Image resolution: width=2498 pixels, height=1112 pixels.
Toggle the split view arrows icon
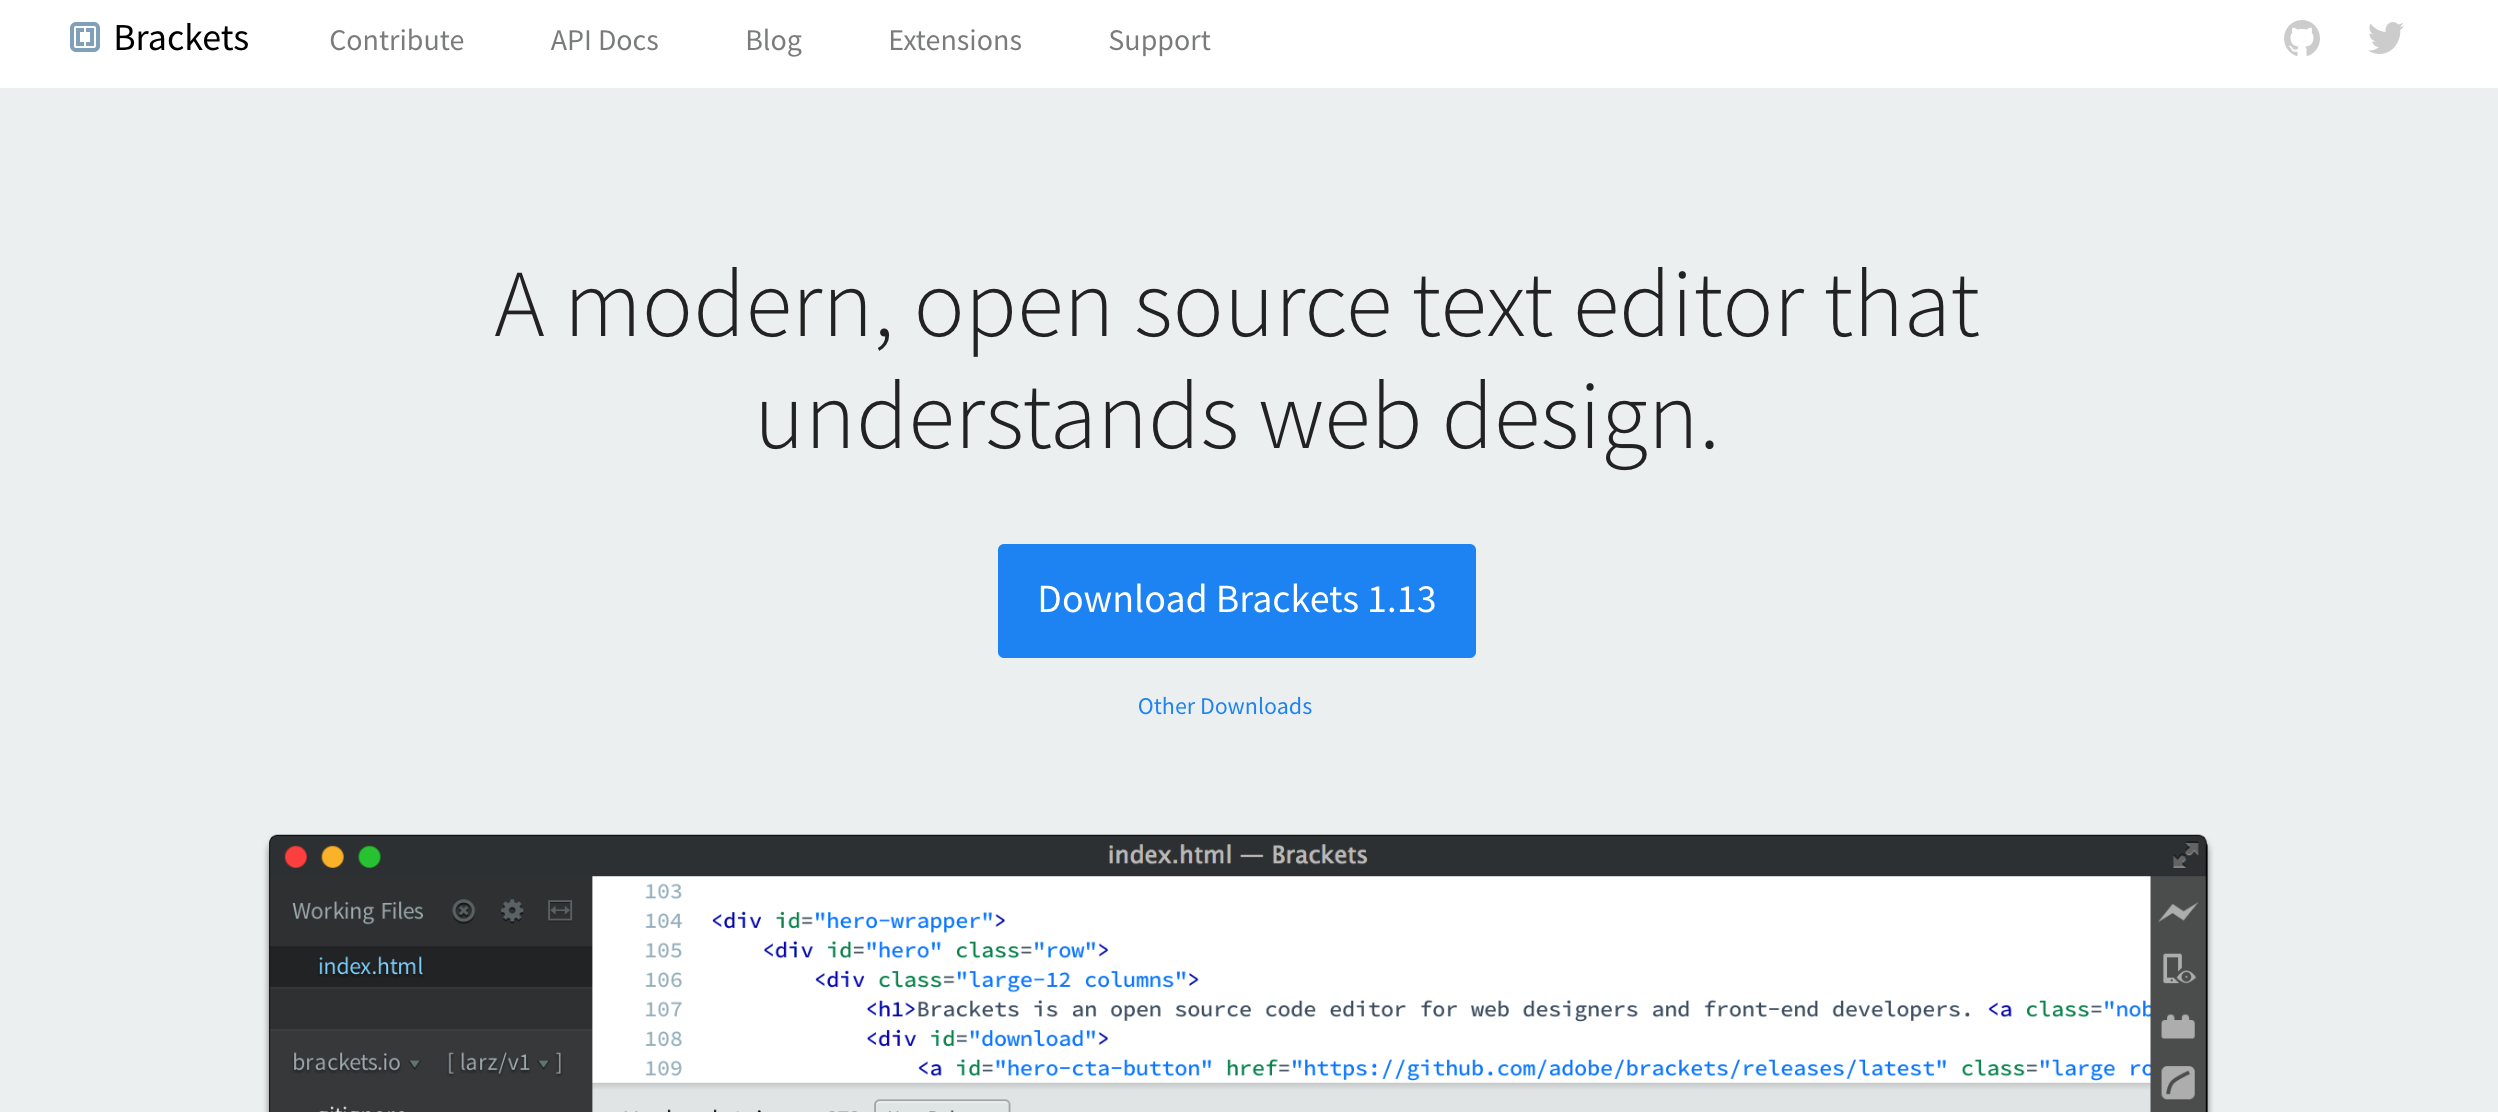point(560,910)
